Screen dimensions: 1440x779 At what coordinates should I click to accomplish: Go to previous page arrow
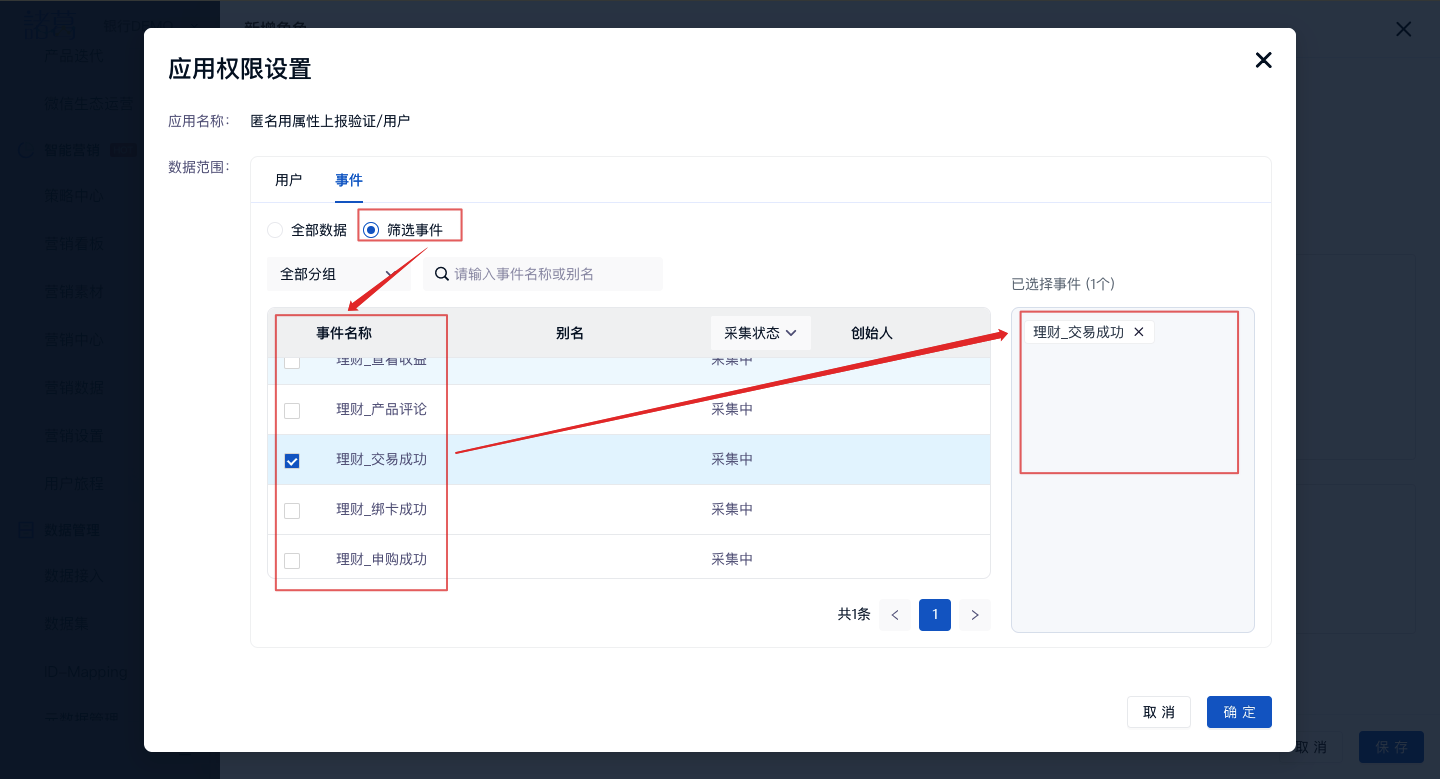pyautogui.click(x=895, y=615)
